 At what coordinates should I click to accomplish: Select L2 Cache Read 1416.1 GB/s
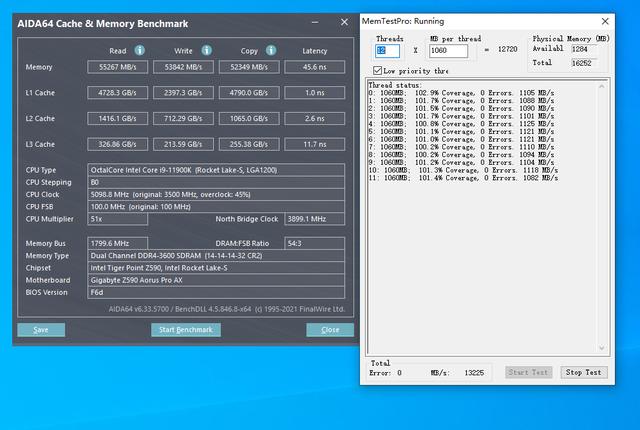(118, 118)
